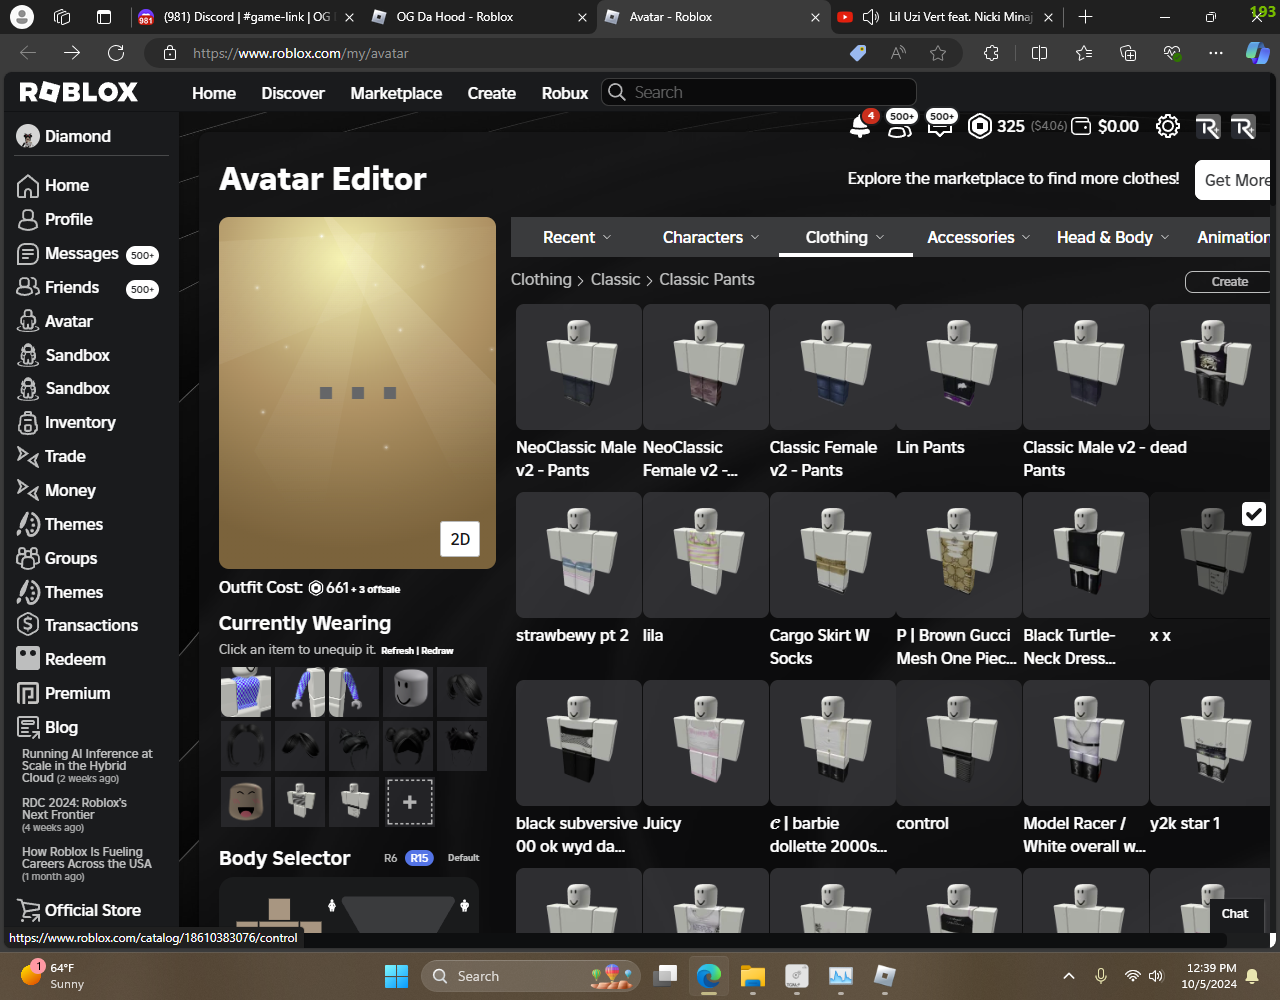Select R15 body type
Screen dimensions: 1280x1000
(419, 858)
